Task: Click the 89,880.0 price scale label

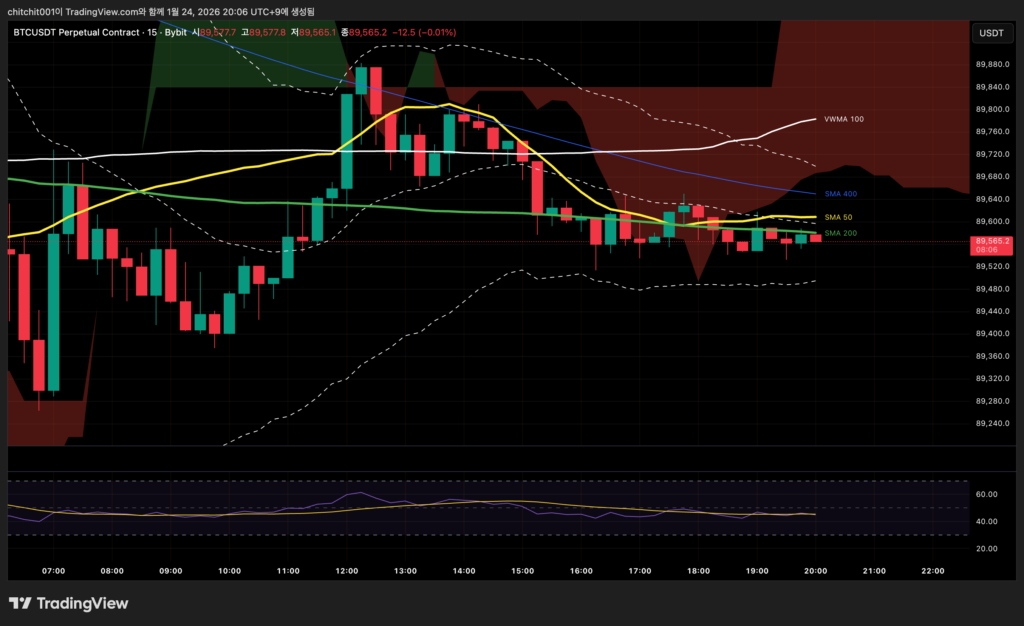Action: pyautogui.click(x=991, y=65)
